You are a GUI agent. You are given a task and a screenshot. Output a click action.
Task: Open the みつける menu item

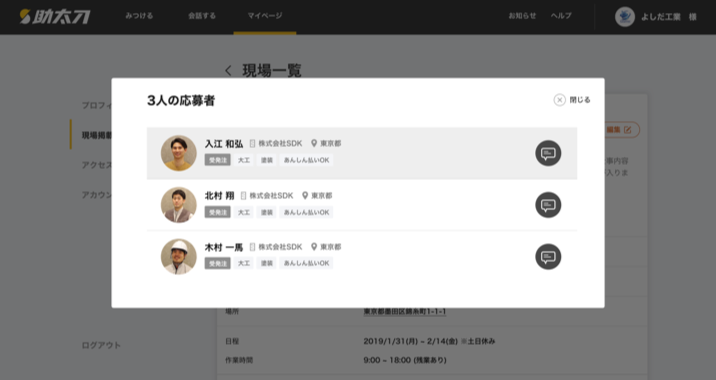tap(139, 16)
